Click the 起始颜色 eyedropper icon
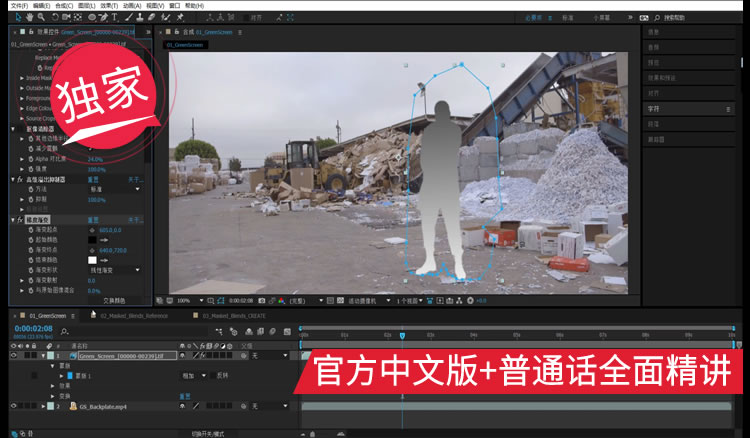 pos(104,240)
